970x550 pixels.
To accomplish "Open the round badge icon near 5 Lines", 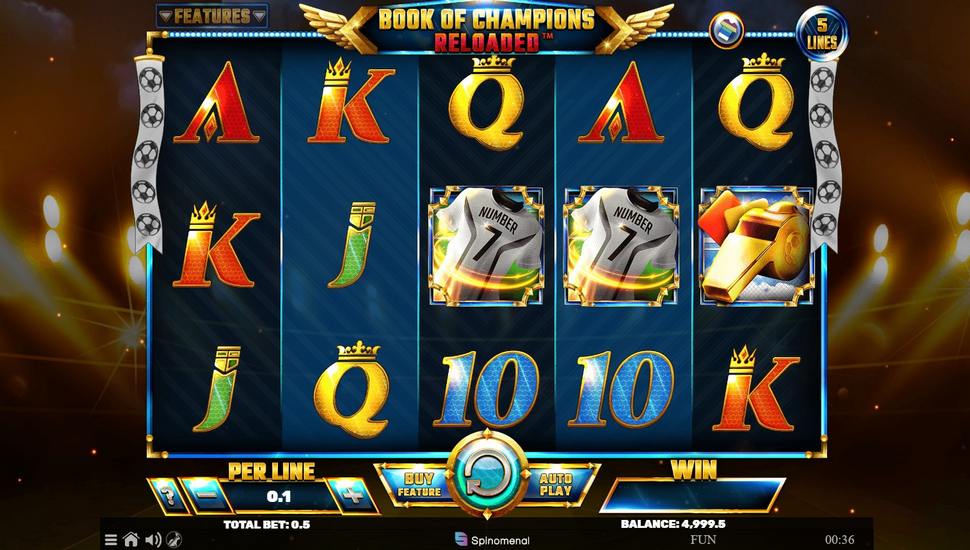I will [x=726, y=30].
